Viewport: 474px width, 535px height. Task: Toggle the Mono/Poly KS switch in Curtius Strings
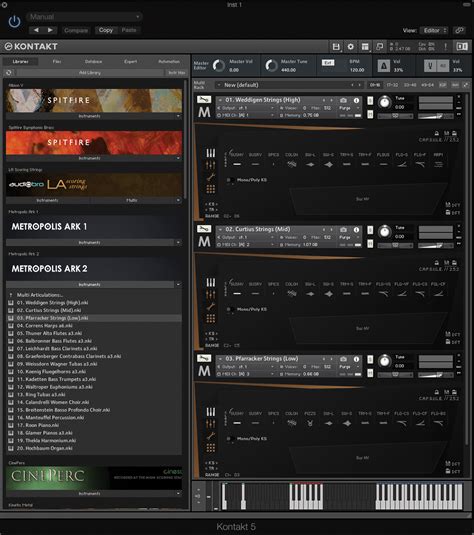tap(230, 309)
